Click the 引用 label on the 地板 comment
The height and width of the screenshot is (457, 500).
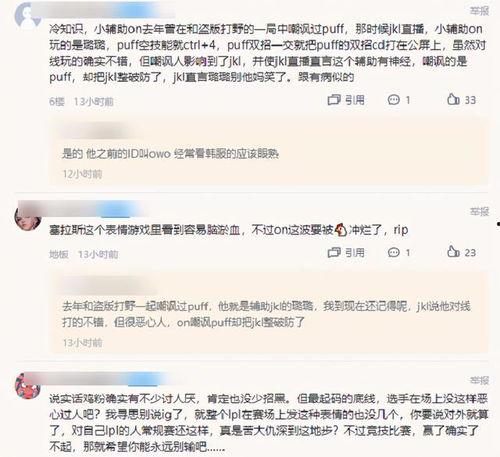(x=355, y=253)
